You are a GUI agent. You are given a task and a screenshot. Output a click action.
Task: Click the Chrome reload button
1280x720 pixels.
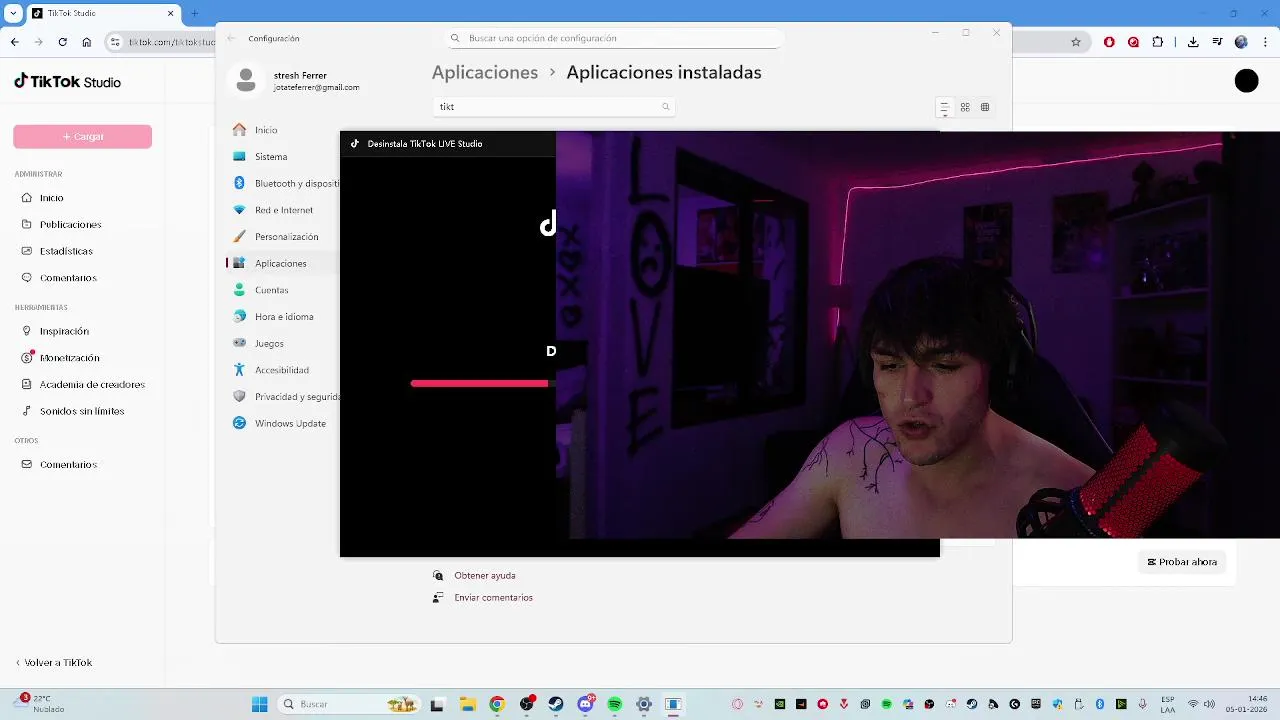tap(63, 42)
